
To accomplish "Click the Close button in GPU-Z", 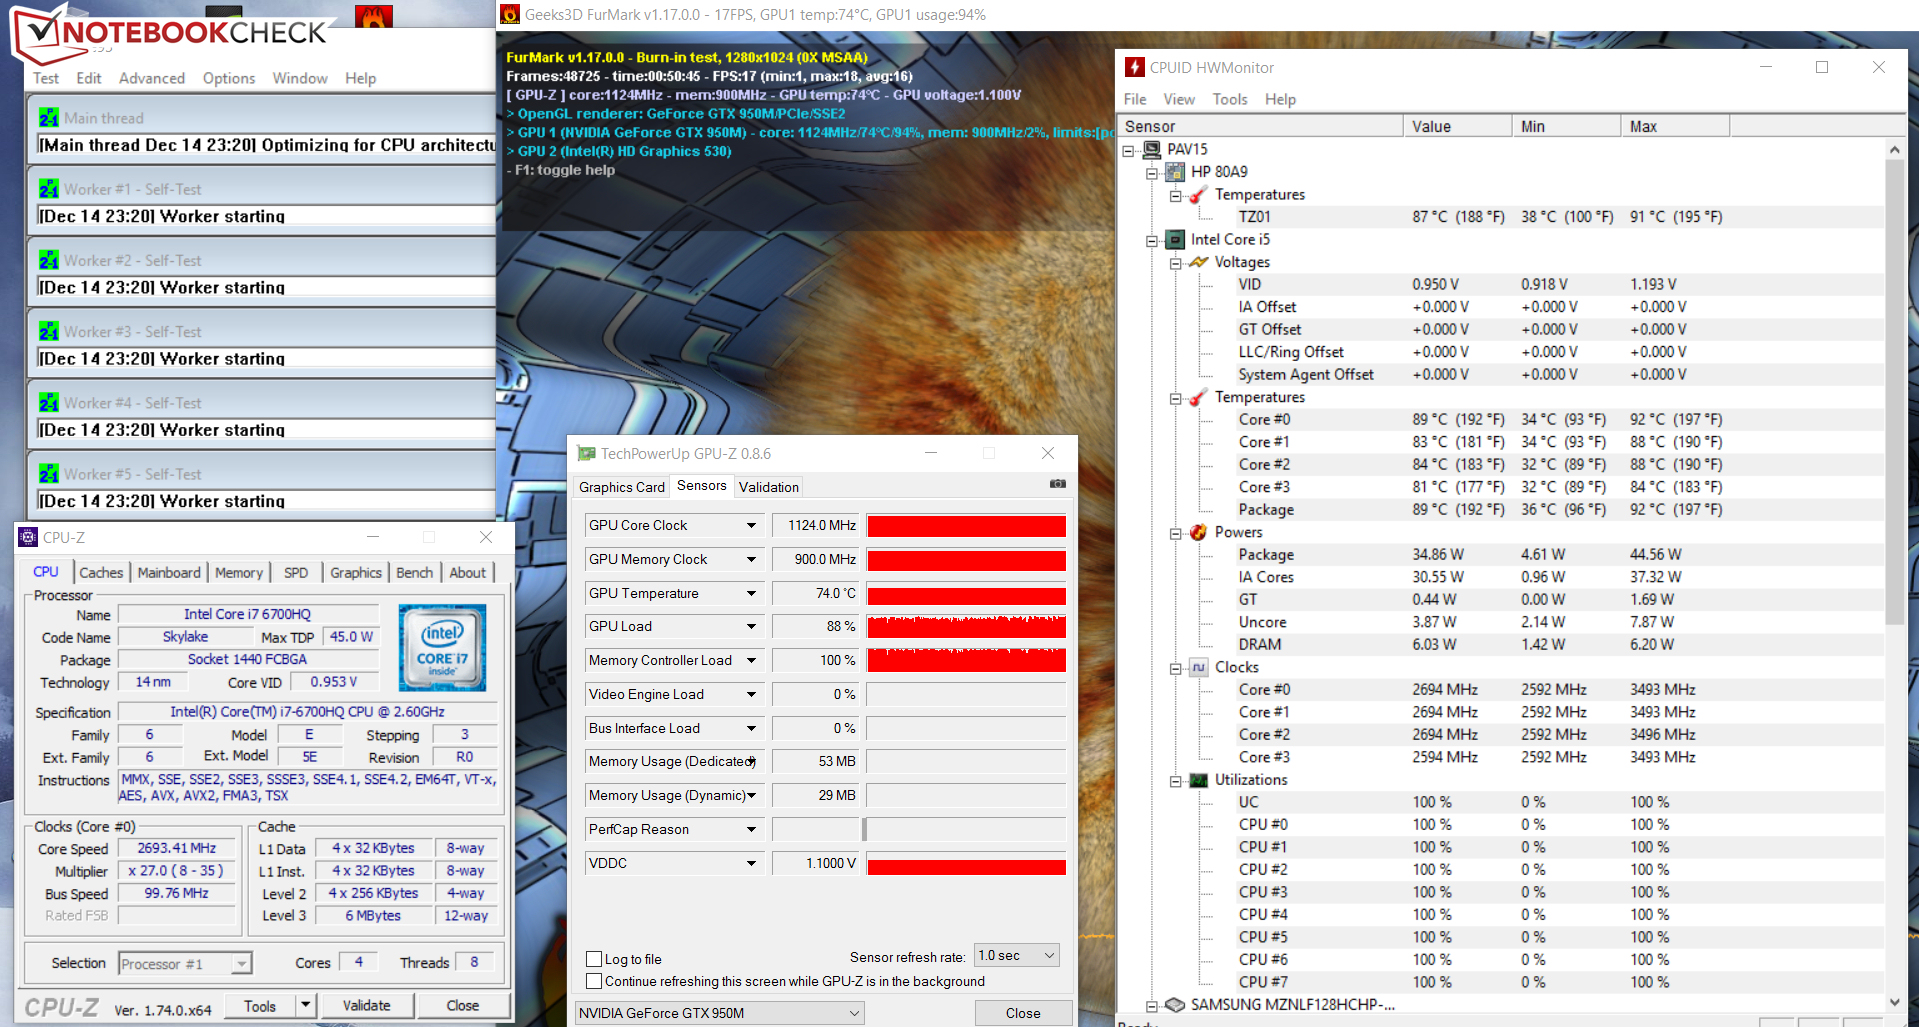I will [x=1023, y=1013].
